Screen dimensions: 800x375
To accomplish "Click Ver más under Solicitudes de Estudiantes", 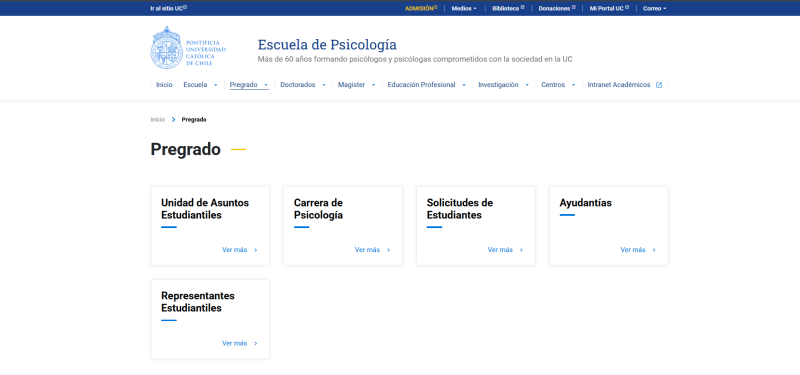I will pyautogui.click(x=500, y=250).
